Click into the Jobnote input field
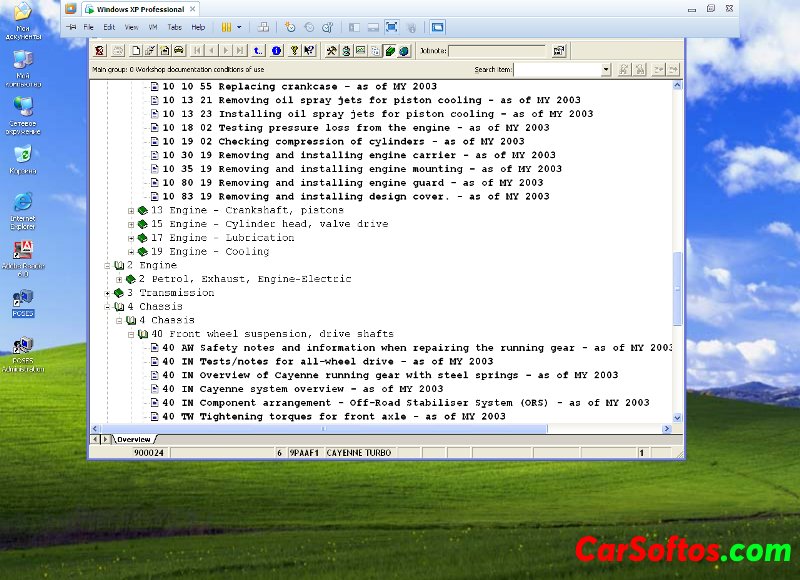 tap(497, 50)
